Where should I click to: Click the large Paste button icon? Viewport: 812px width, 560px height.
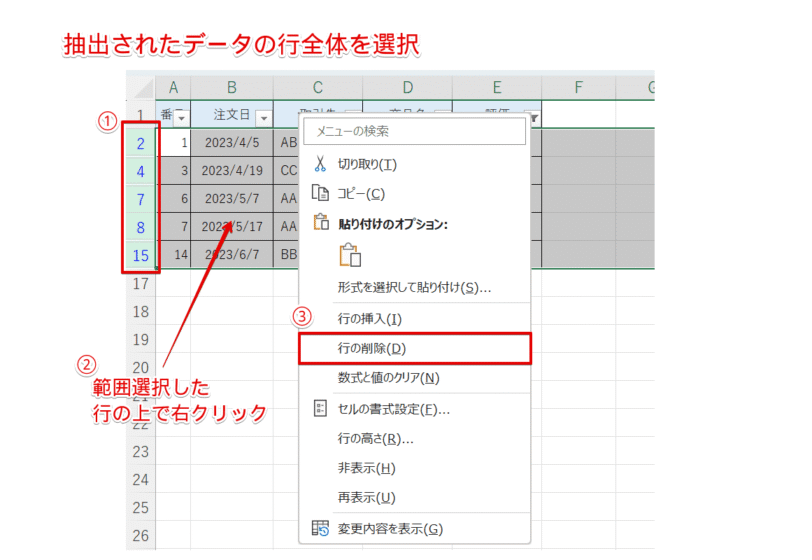click(350, 255)
